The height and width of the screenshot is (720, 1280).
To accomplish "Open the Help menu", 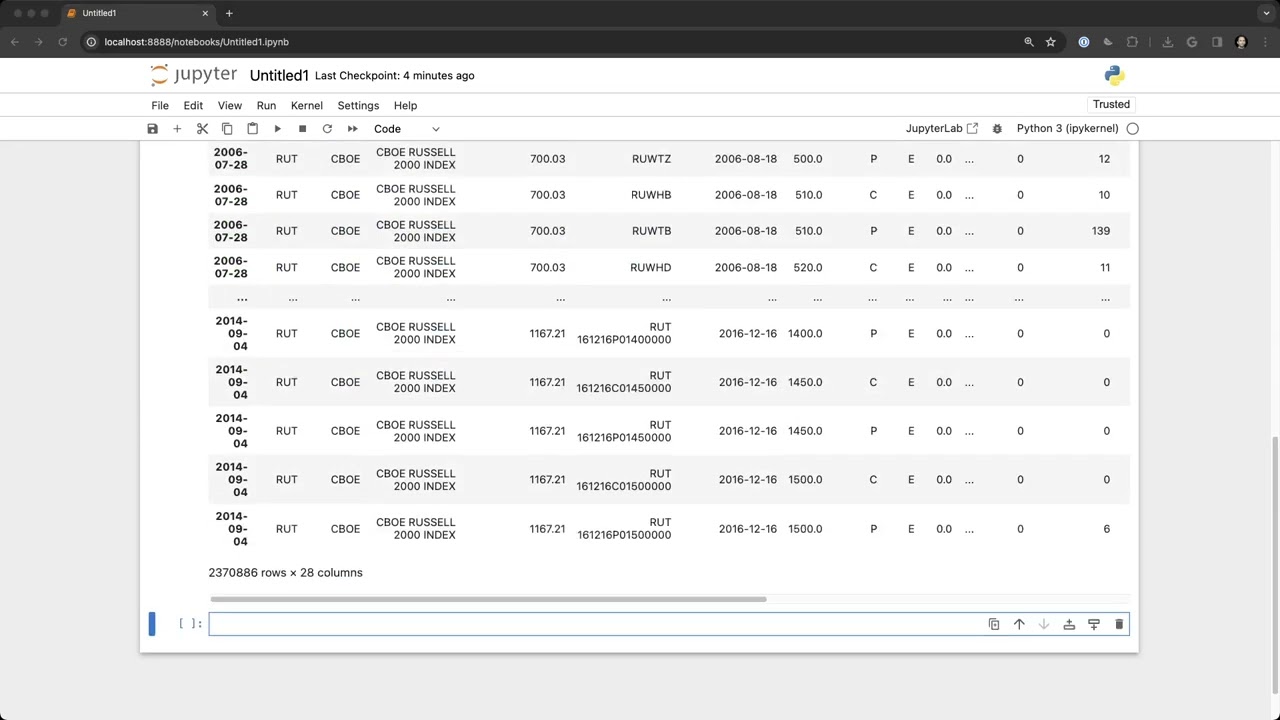I will (405, 105).
